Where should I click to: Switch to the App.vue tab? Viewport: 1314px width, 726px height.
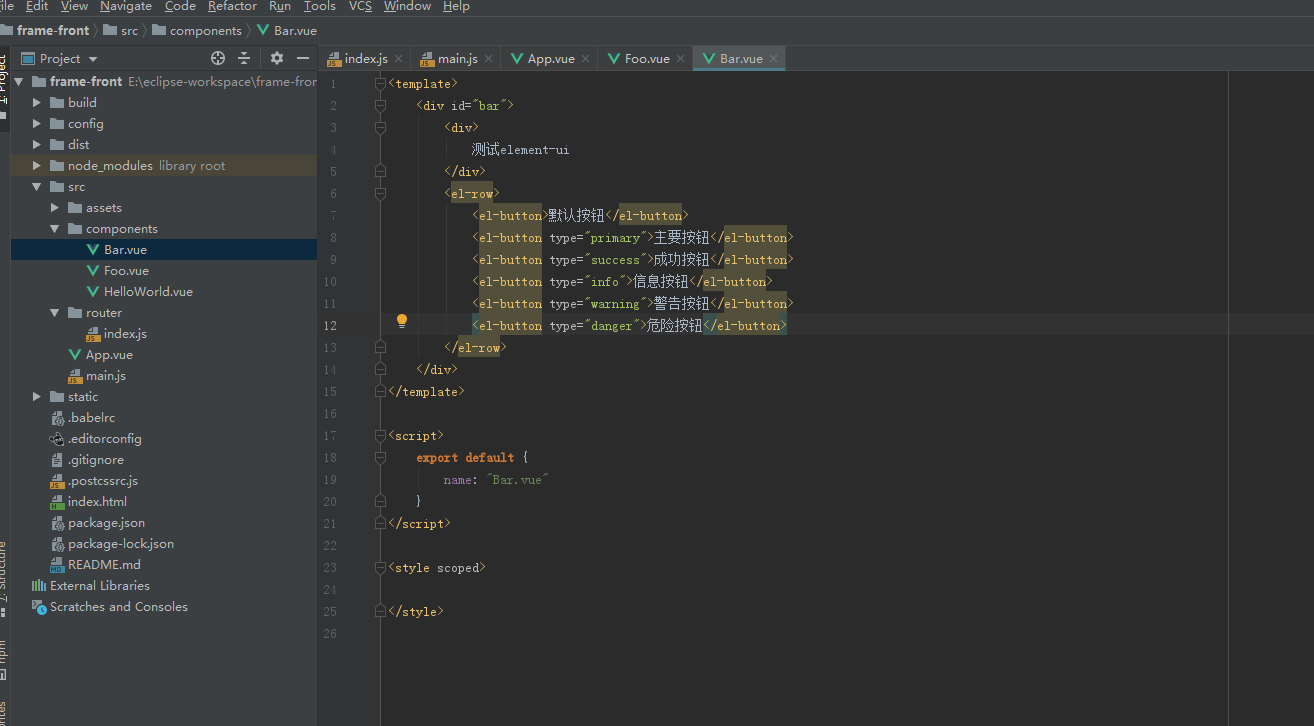(x=551, y=59)
